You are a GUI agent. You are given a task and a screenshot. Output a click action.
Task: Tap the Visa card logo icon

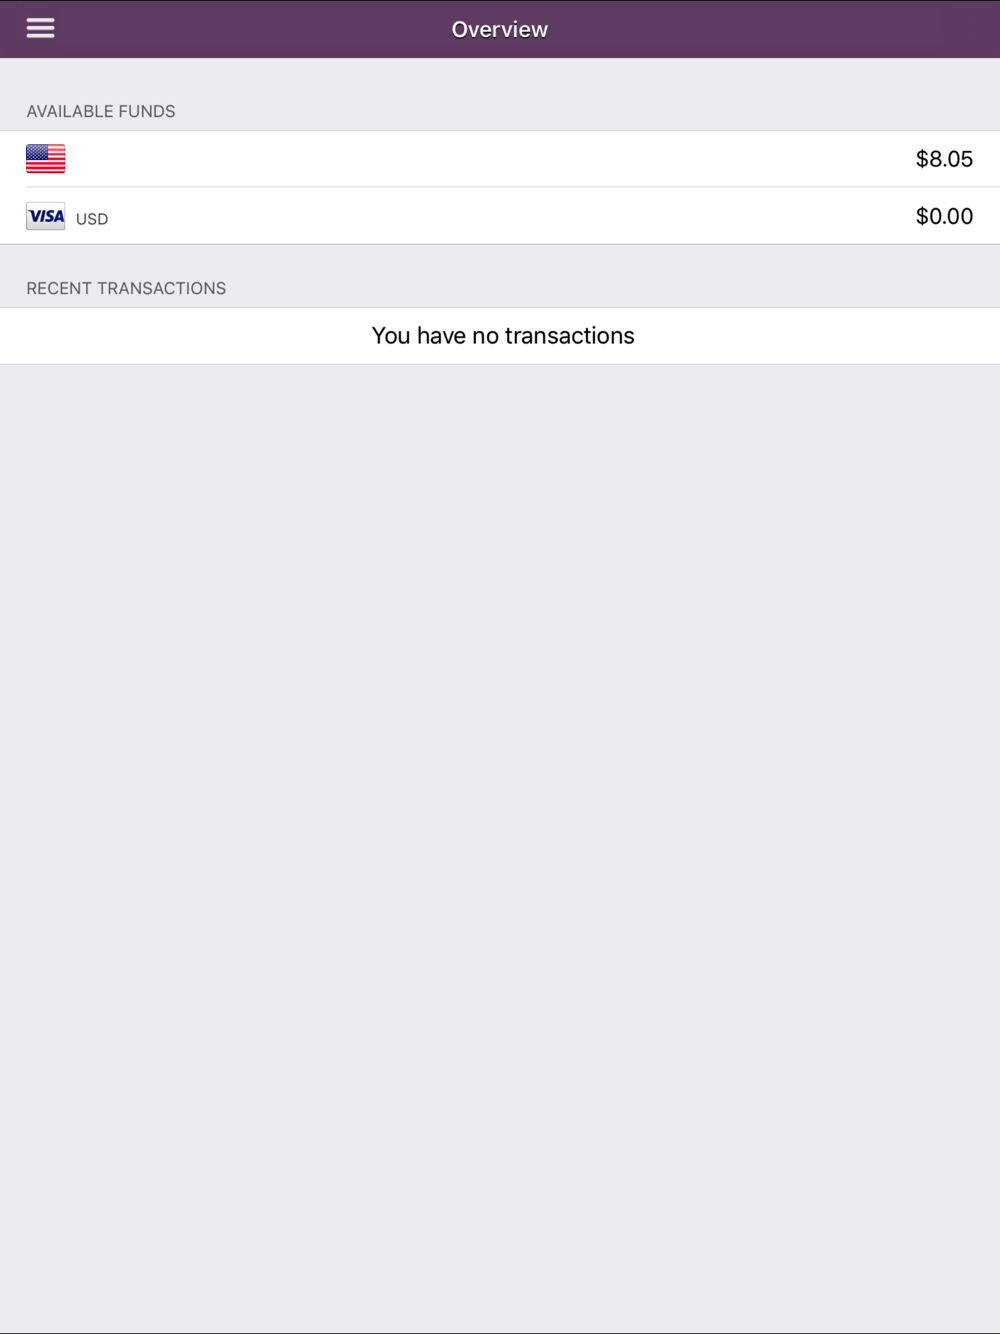pyautogui.click(x=46, y=216)
